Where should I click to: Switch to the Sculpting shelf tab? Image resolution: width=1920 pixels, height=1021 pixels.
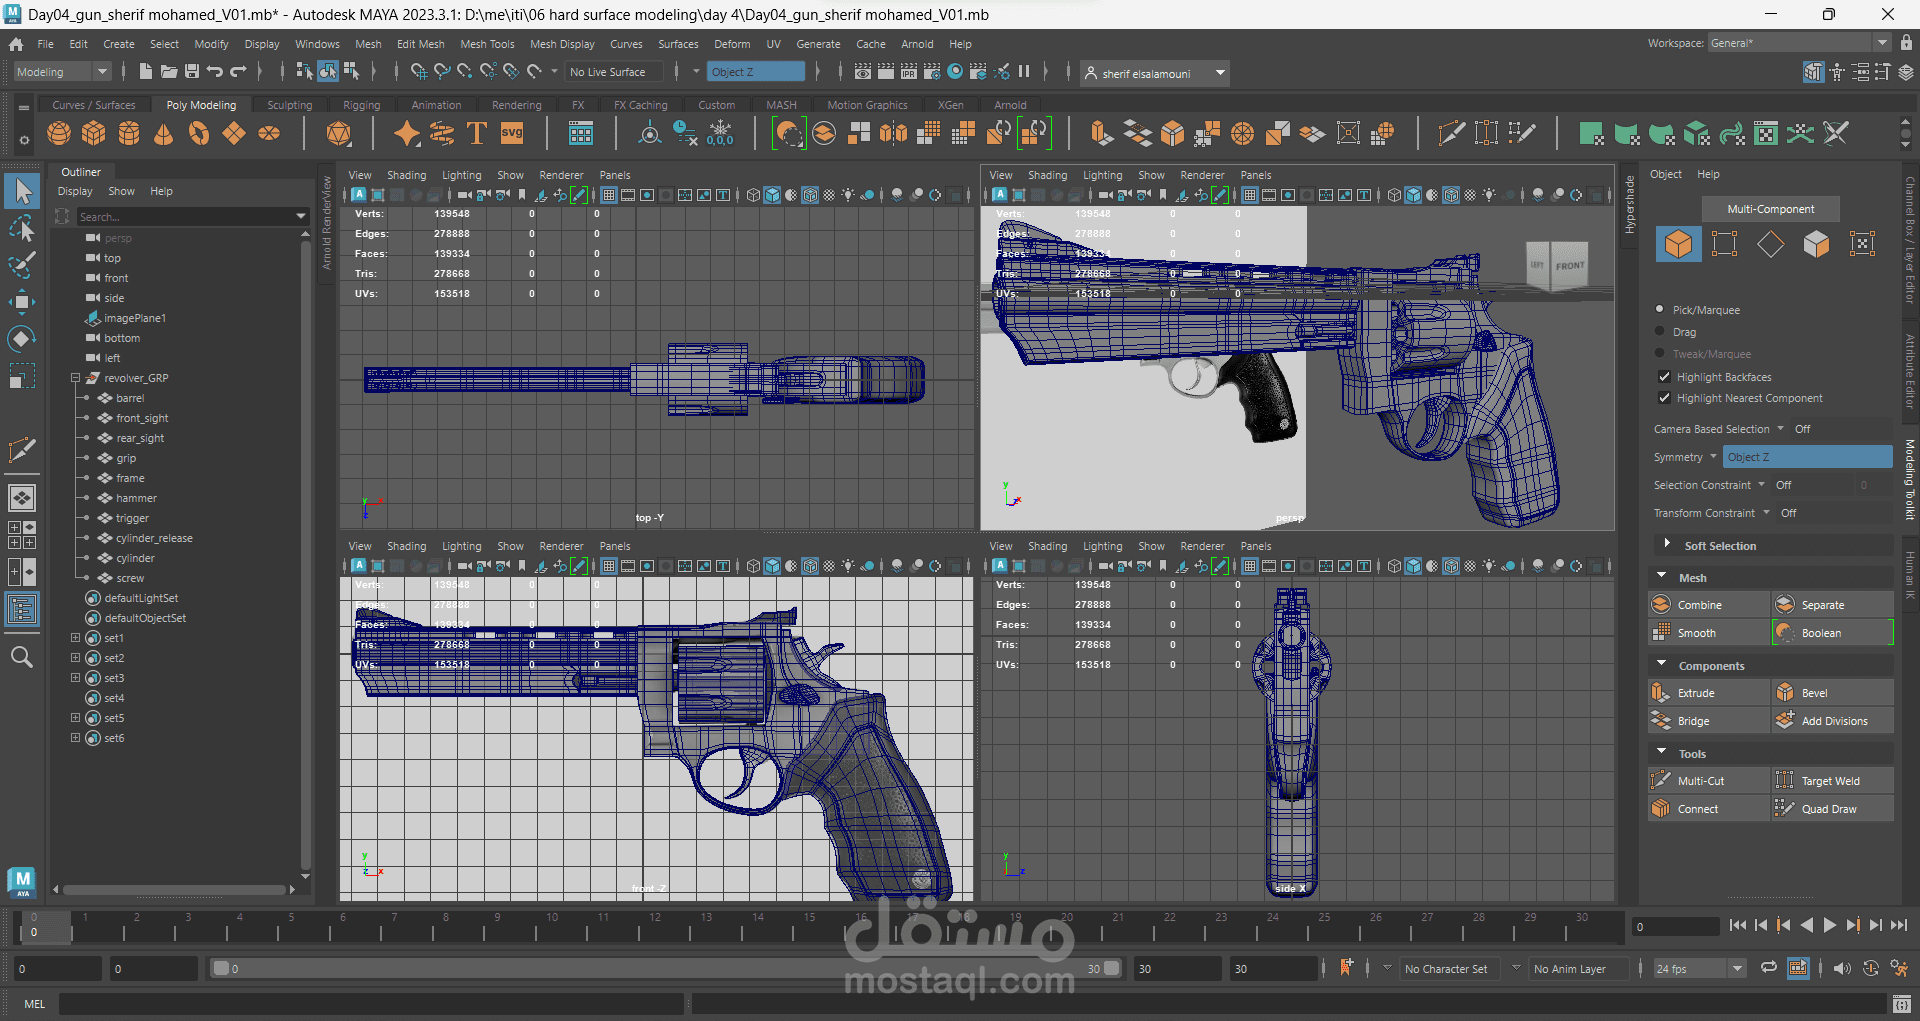pos(289,104)
